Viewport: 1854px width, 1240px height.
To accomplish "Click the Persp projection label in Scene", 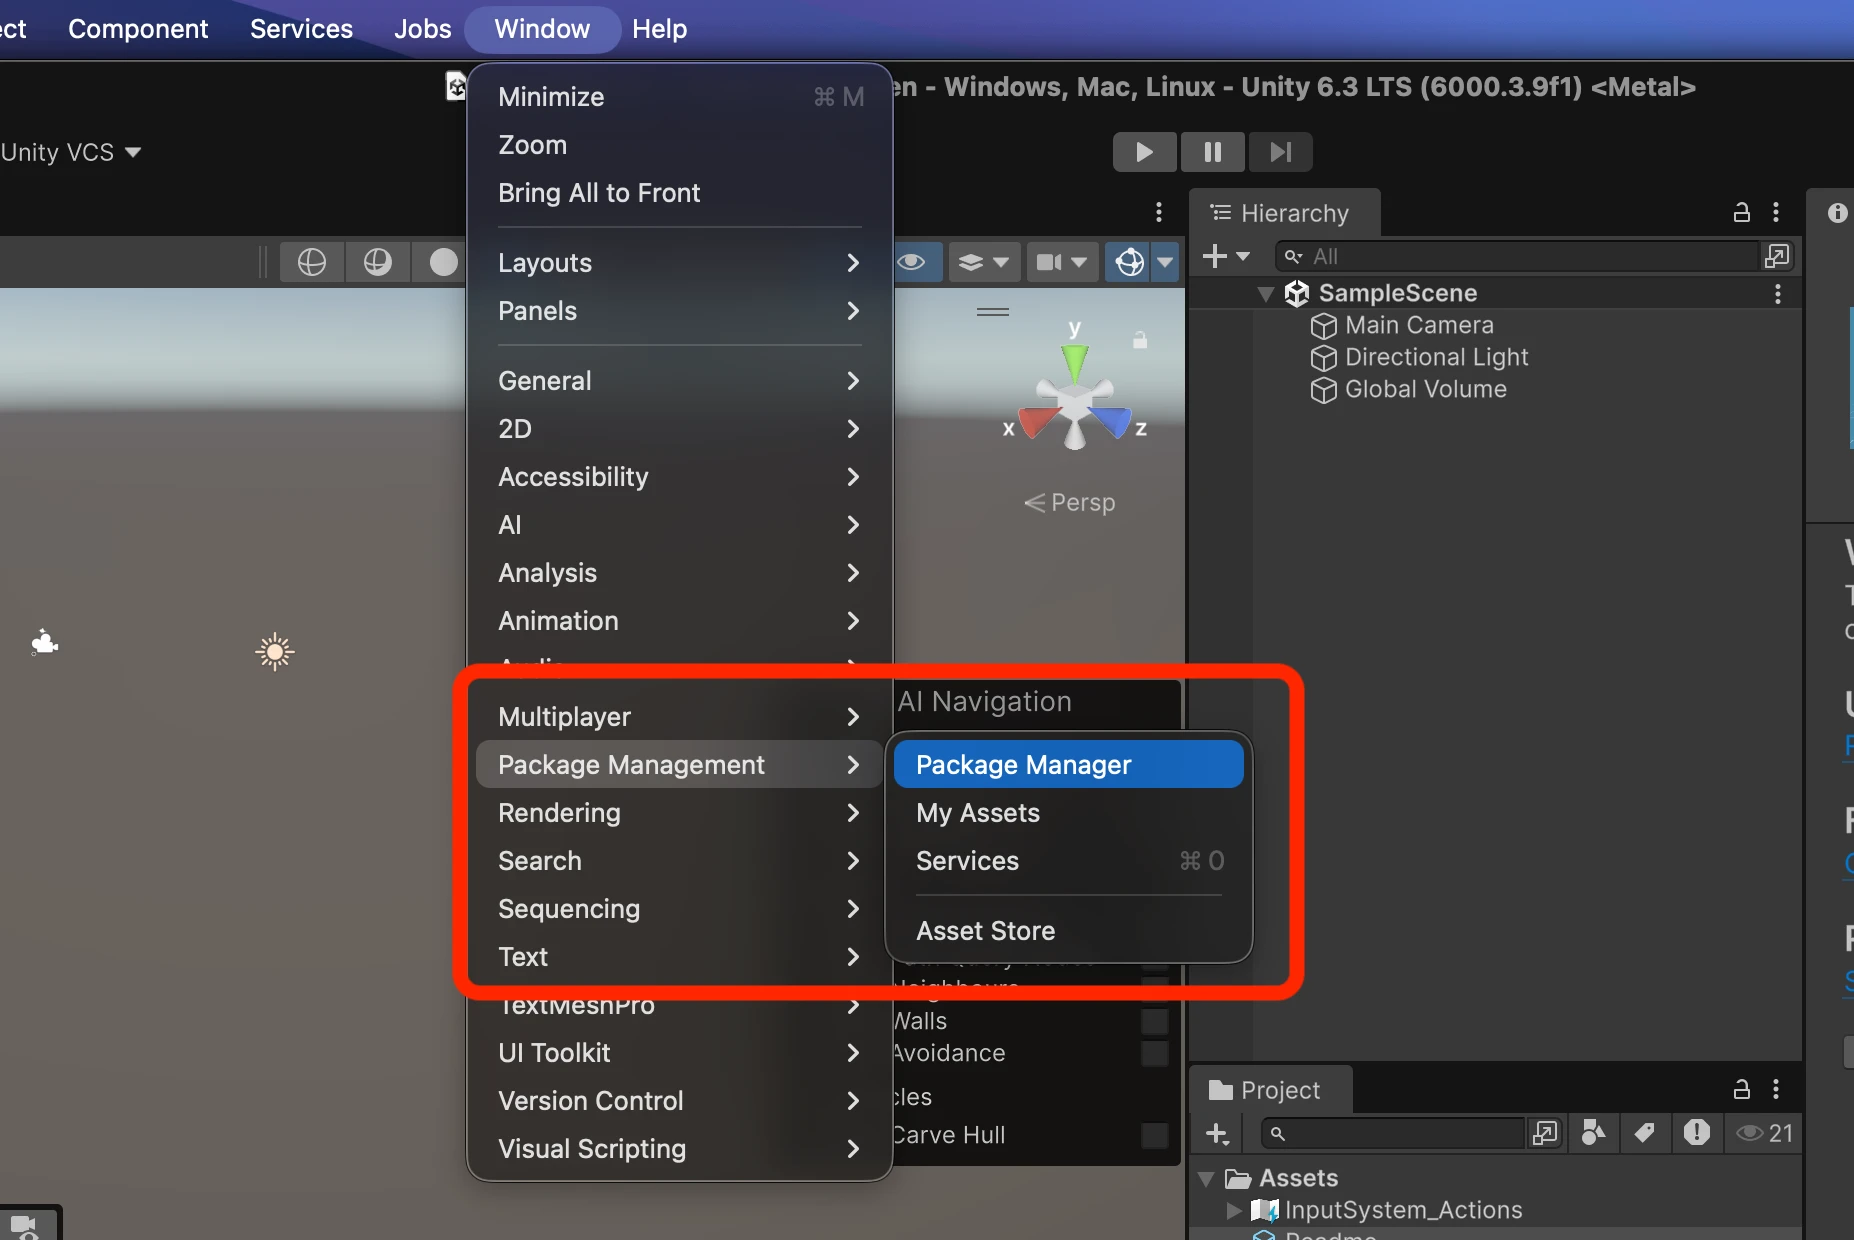I will [x=1069, y=503].
